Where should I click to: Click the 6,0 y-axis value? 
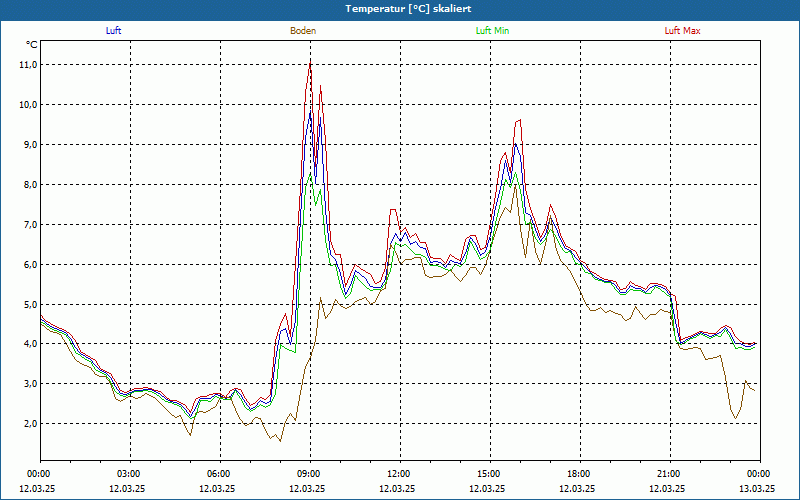coord(30,264)
